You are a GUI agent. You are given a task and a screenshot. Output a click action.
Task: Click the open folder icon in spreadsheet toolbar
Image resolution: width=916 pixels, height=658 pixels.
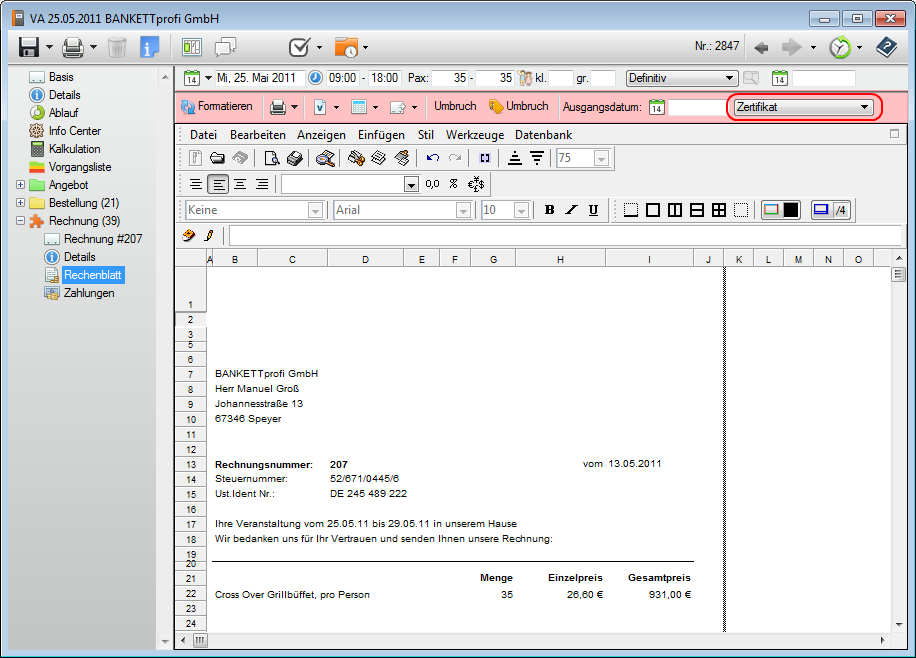click(217, 158)
